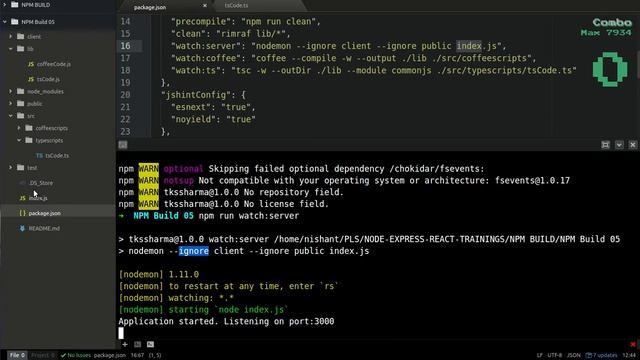
Task: Expand the client folder arrow
Action: [x=11, y=36]
